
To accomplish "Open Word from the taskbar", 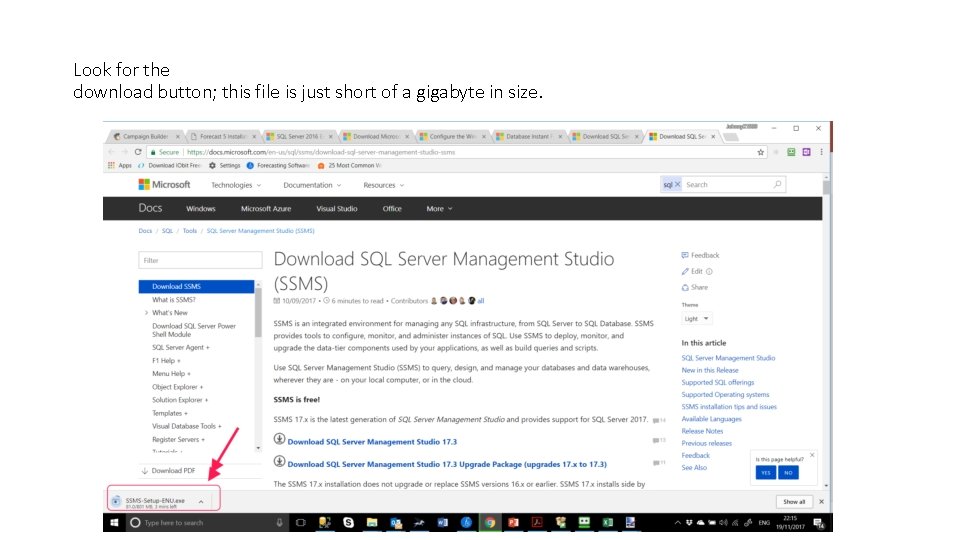I will click(443, 522).
